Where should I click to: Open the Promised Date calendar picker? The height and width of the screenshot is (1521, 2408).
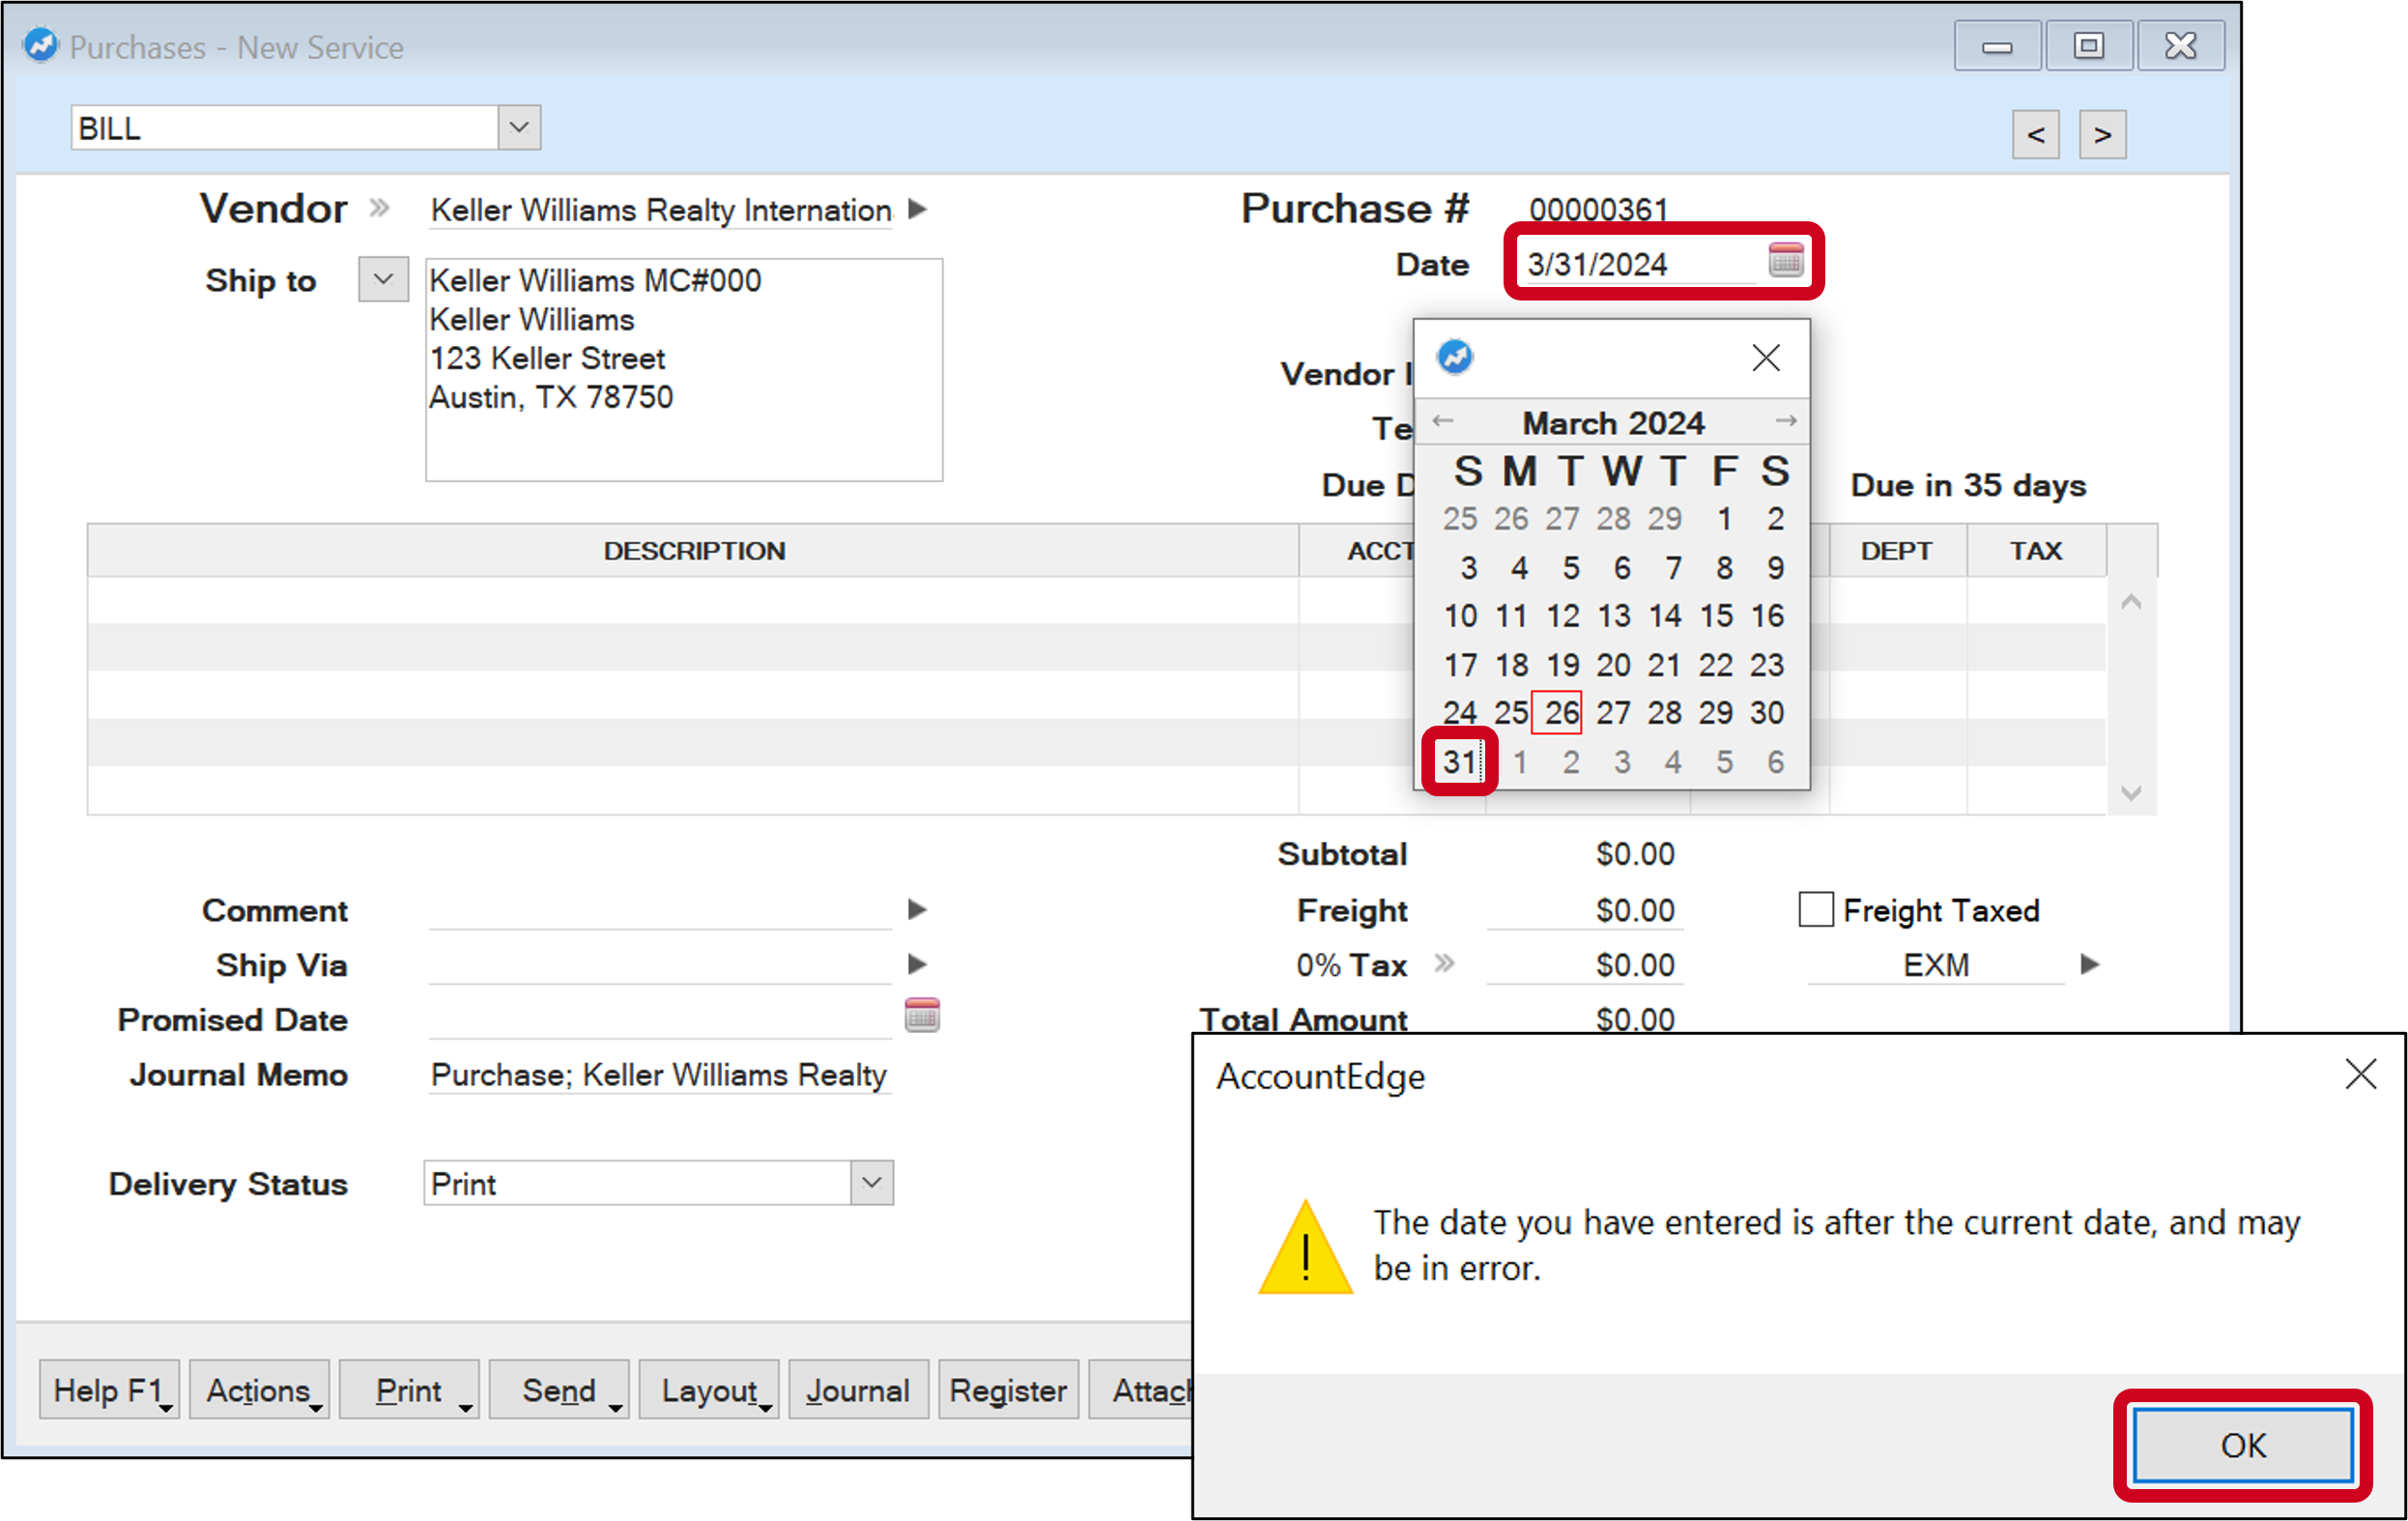point(921,1014)
